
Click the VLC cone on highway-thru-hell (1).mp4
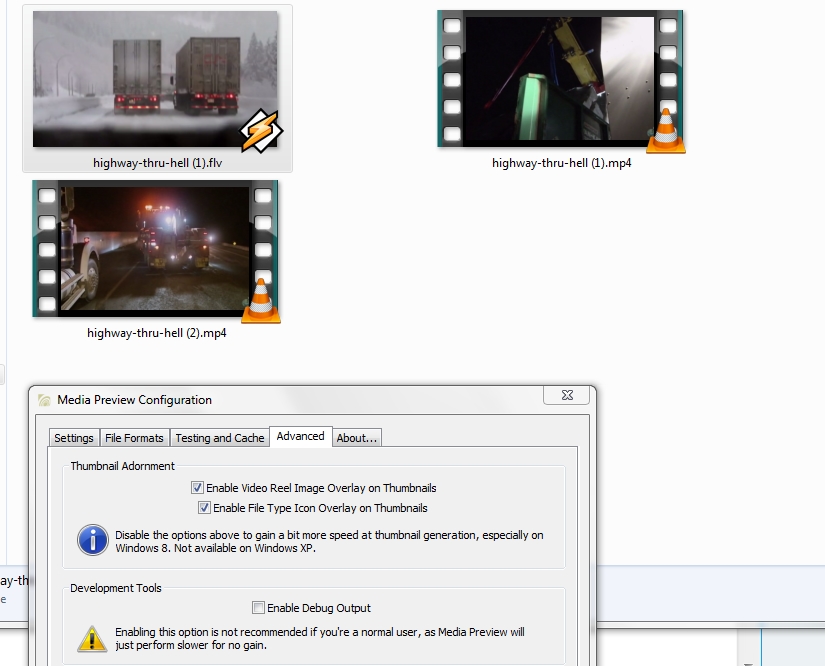pyautogui.click(x=665, y=132)
